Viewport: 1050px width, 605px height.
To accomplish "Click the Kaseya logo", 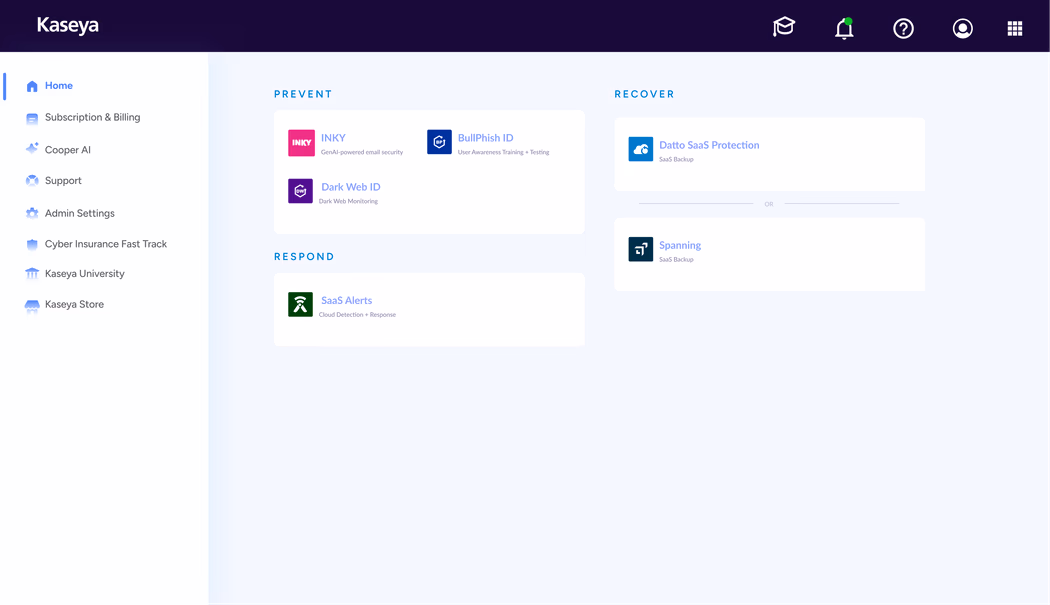I will tap(68, 25).
